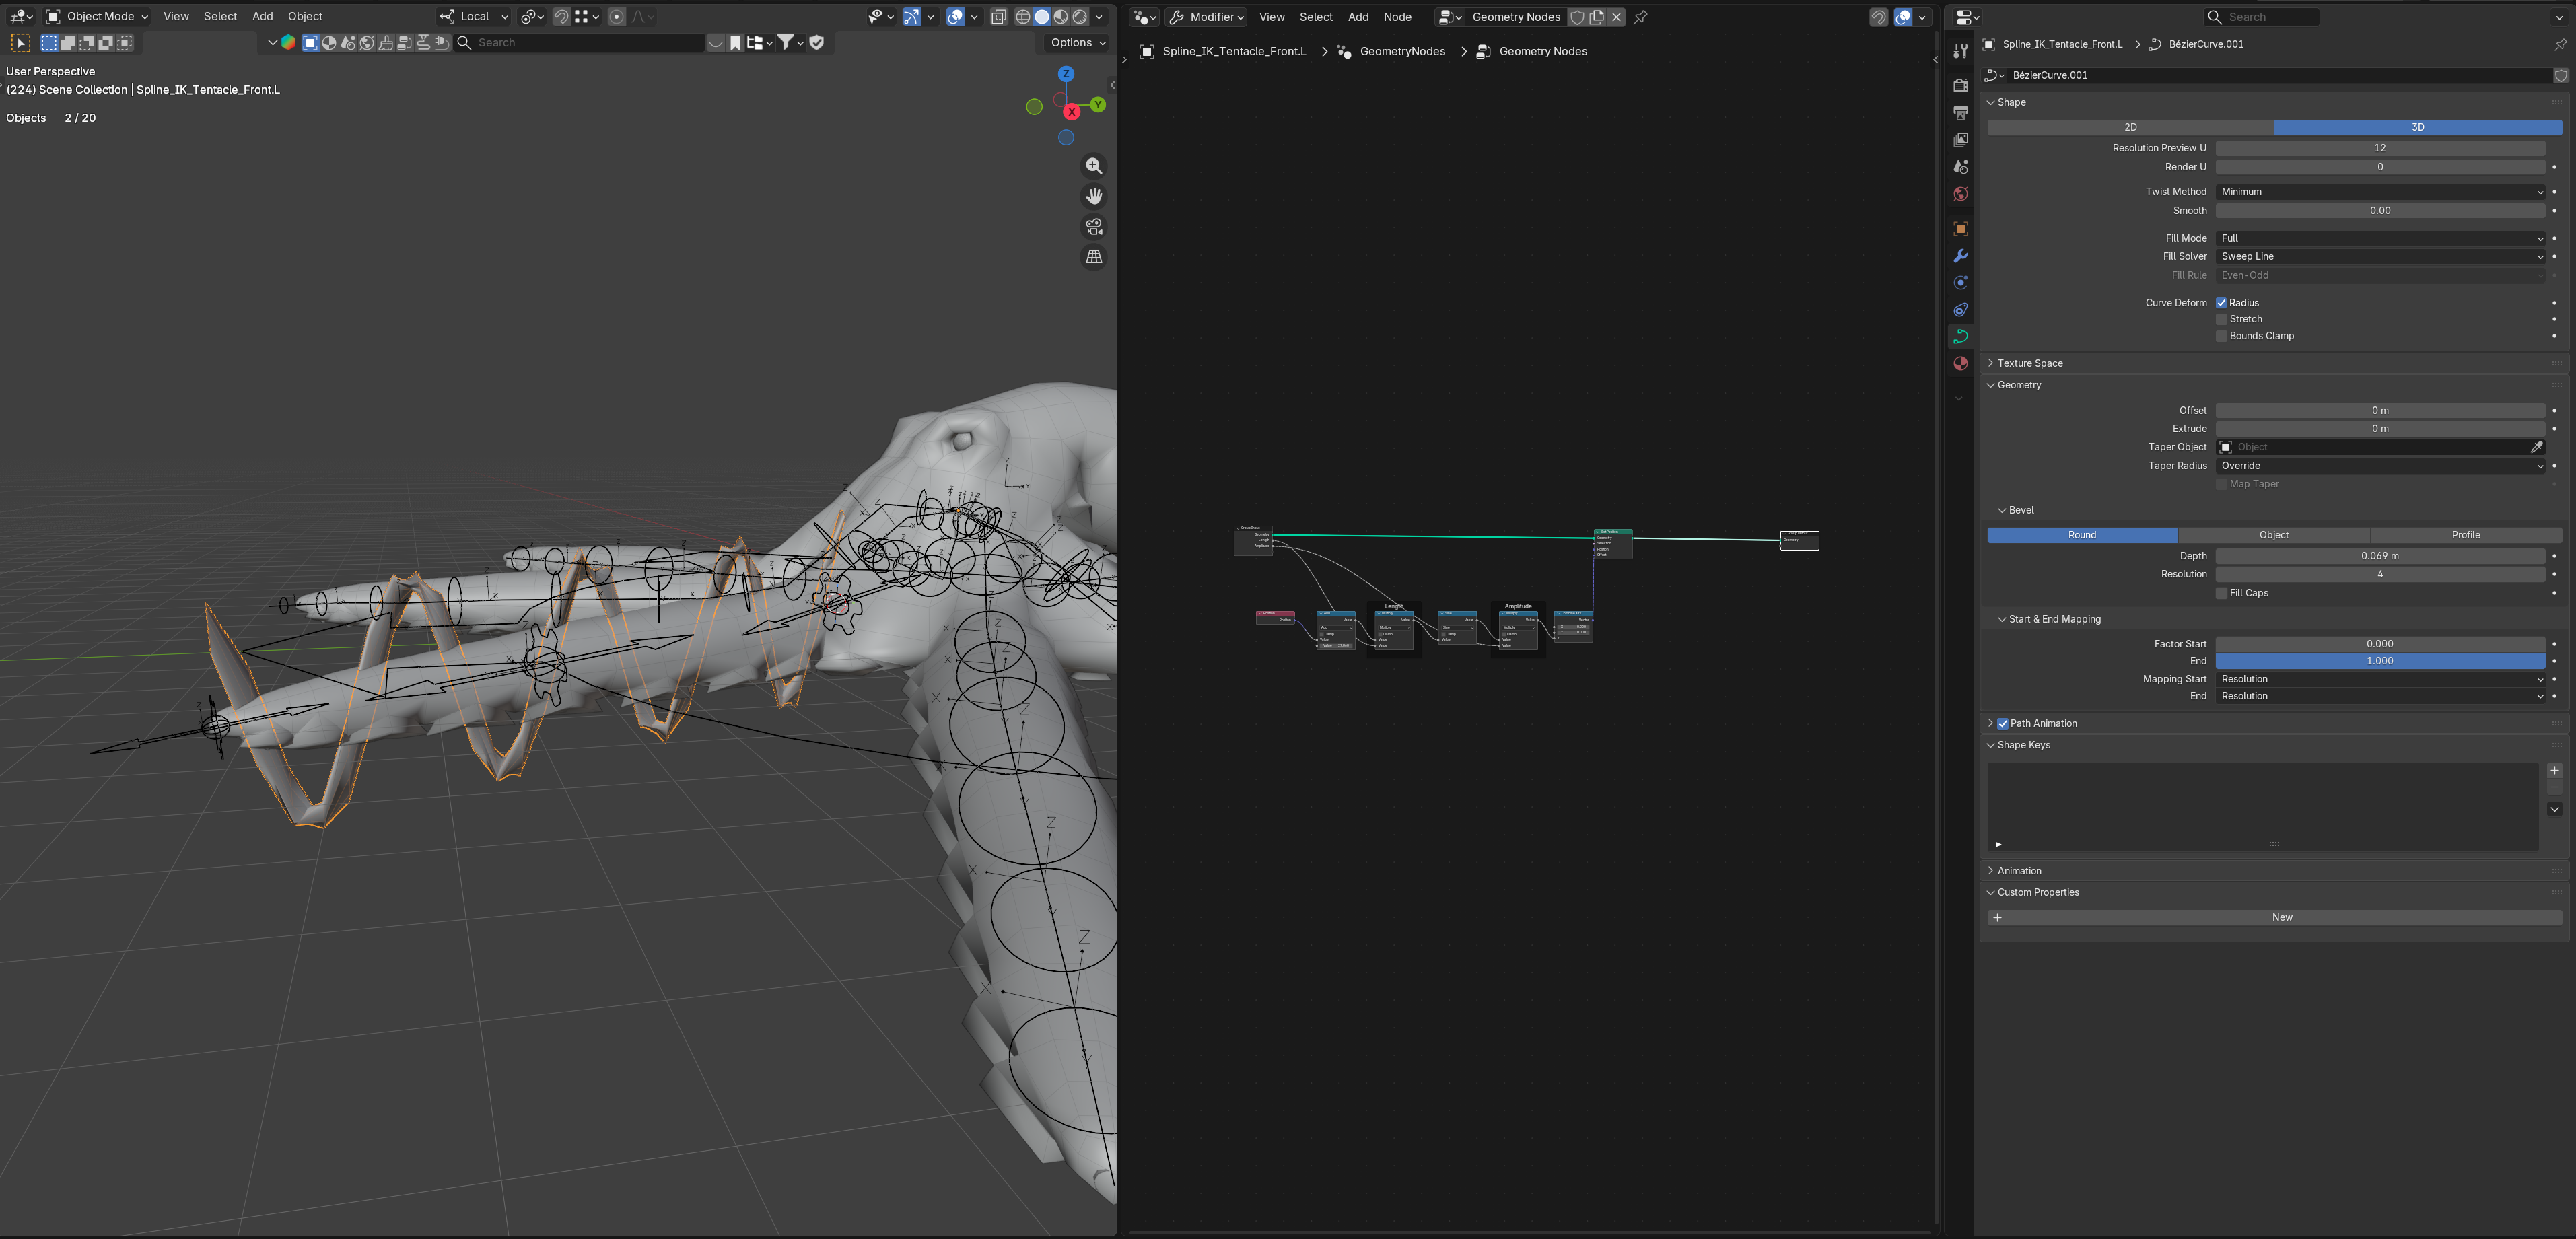Viewport: 2576px width, 1239px height.
Task: Unlink the Geometry Nodes node group (X)
Action: [1616, 17]
